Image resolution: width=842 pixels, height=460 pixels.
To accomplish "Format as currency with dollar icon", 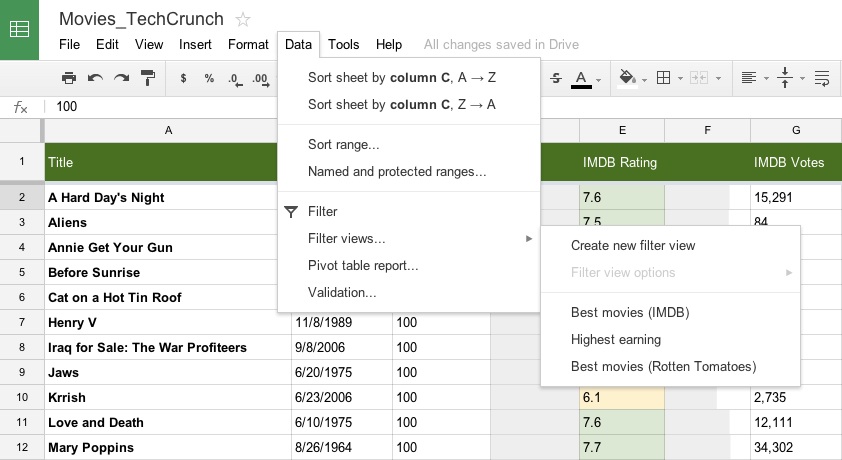I will [x=183, y=78].
